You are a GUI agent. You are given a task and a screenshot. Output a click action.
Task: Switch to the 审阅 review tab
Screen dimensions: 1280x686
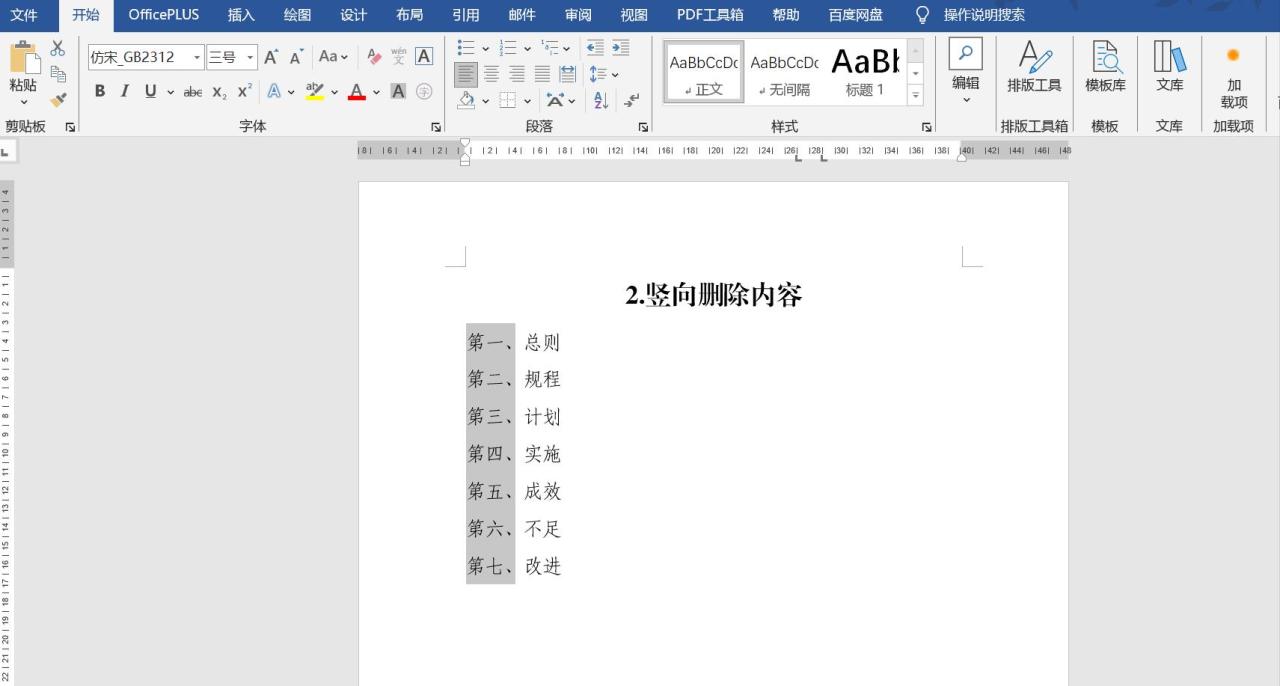tap(577, 15)
